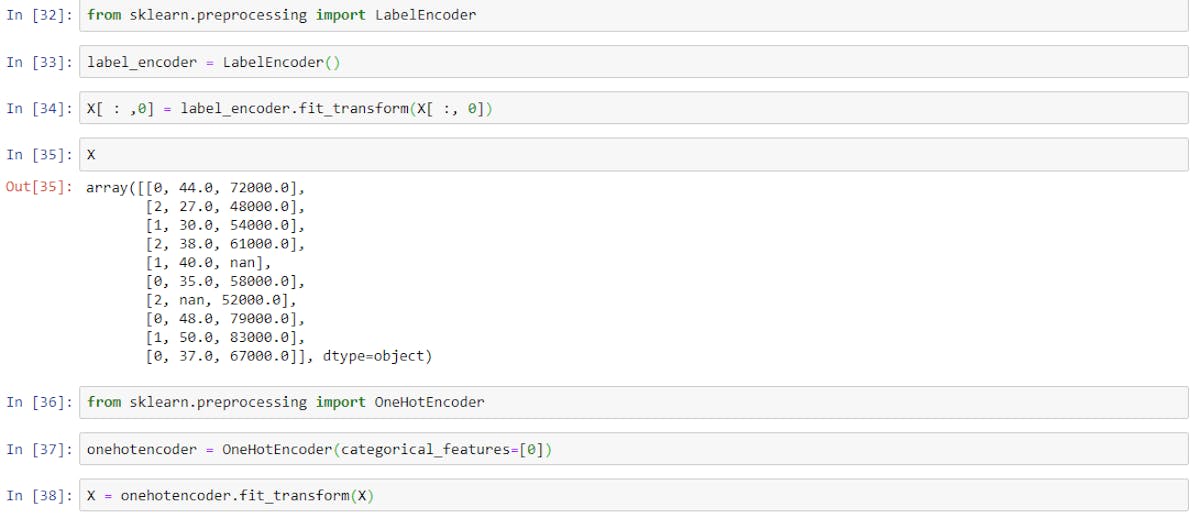The image size is (1200, 529).
Task: Click the In [32] prompt label
Action: coord(38,16)
